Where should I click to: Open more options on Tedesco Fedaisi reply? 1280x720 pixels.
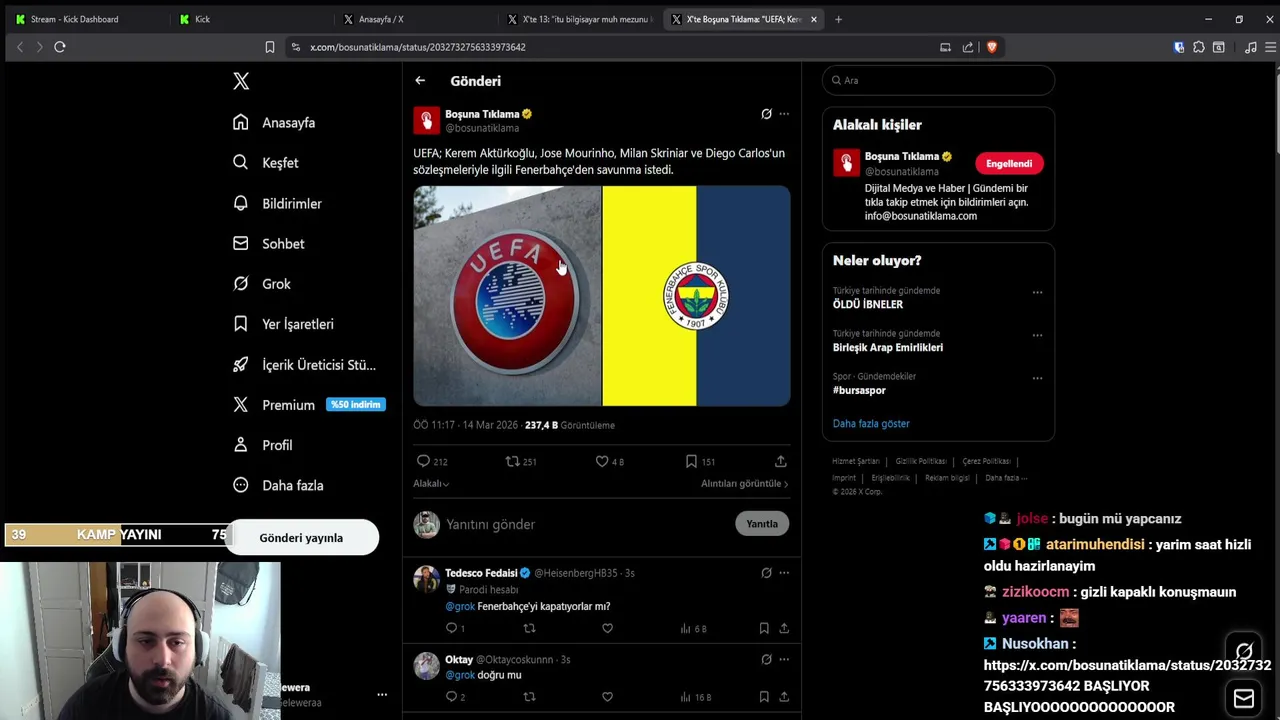784,573
